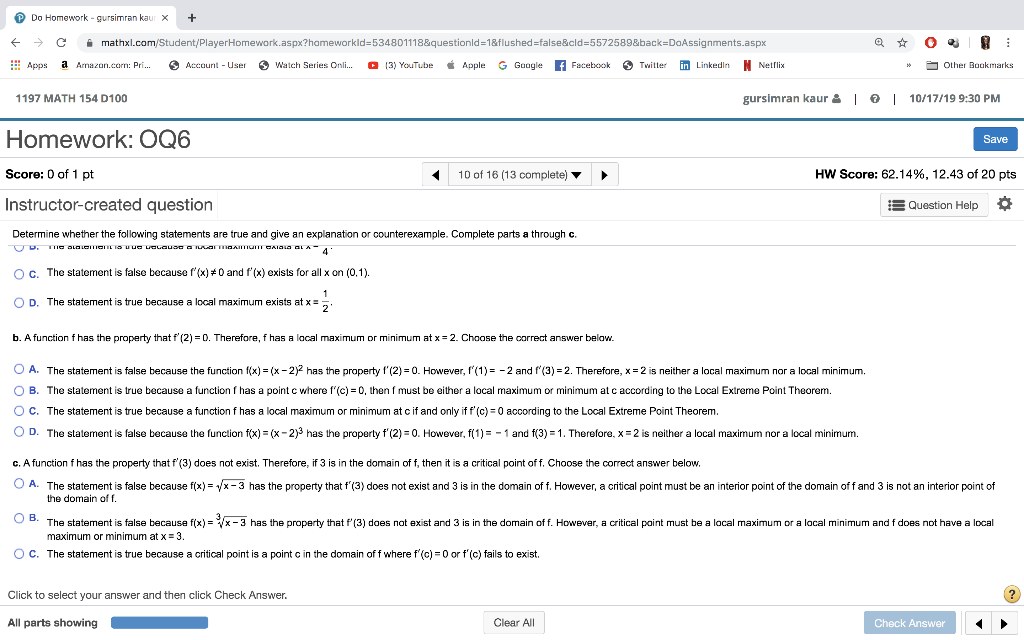
Task: Click the bottom-right next arrow button
Action: [x=1004, y=624]
